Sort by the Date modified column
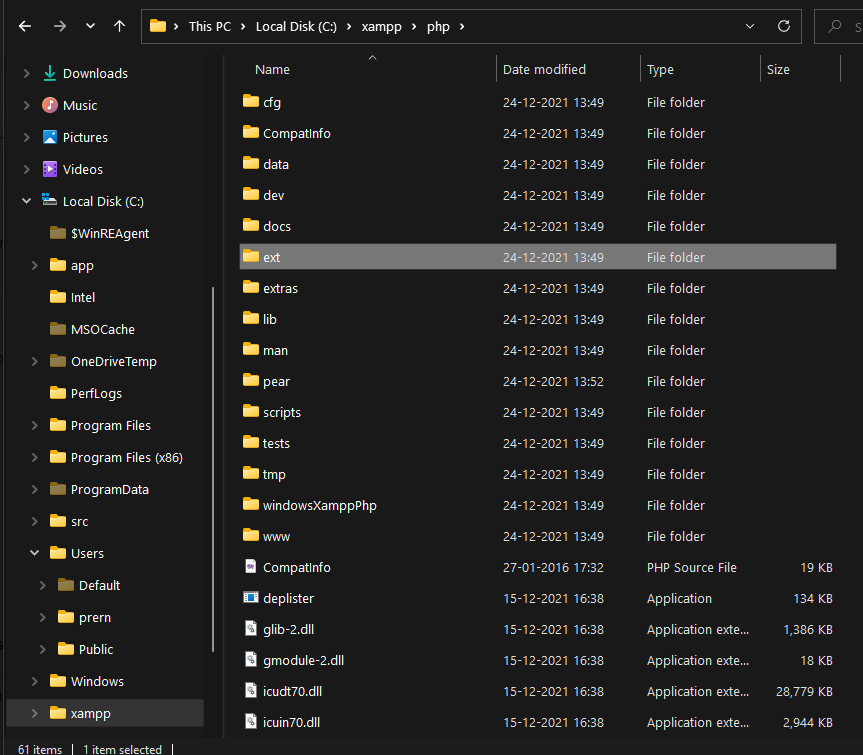Screen dimensions: 863x755 pyautogui.click(x=544, y=69)
